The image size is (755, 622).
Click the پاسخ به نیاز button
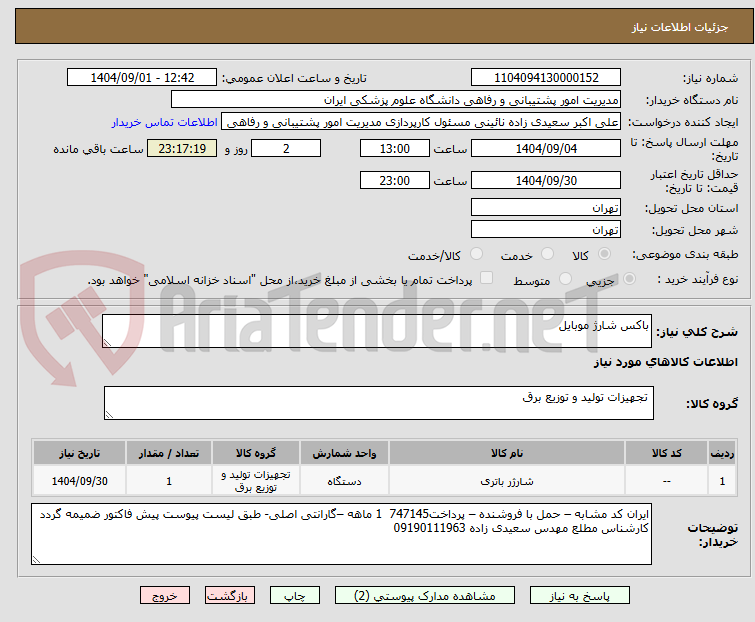pyautogui.click(x=579, y=596)
